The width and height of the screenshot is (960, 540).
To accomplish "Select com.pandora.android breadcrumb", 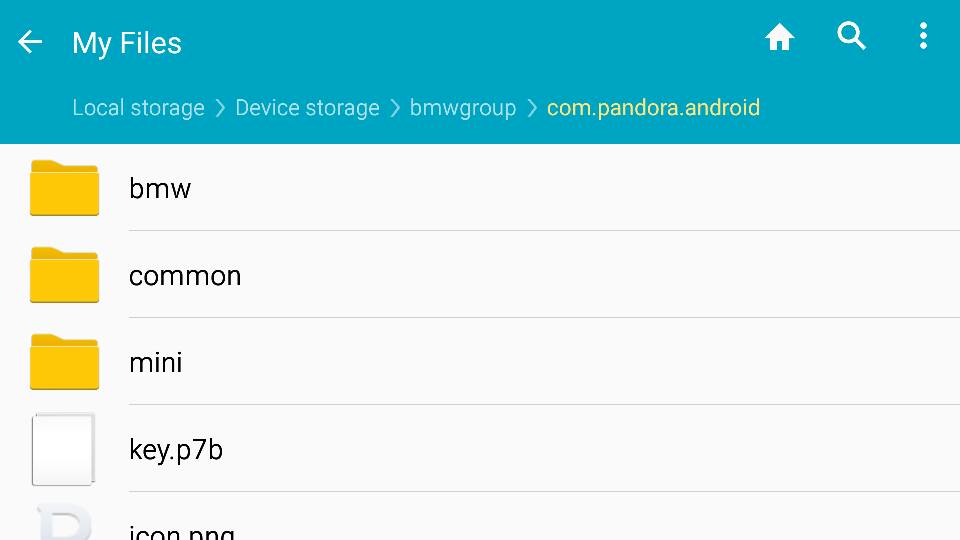I will tap(653, 108).
